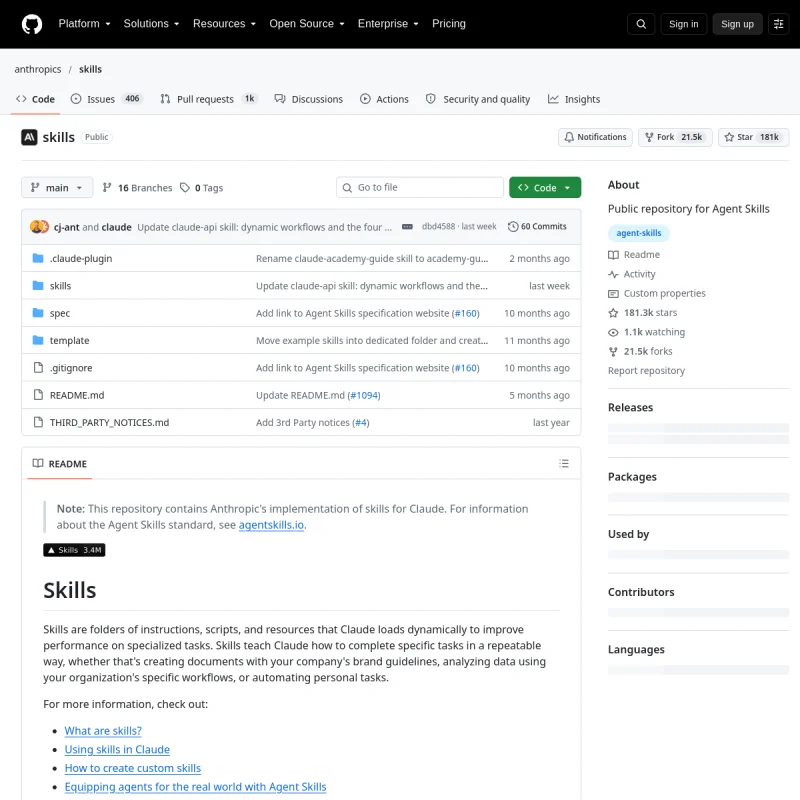Viewport: 800px width, 800px height.
Task: Click the .claude-plugin folder icon
Action: [38, 258]
